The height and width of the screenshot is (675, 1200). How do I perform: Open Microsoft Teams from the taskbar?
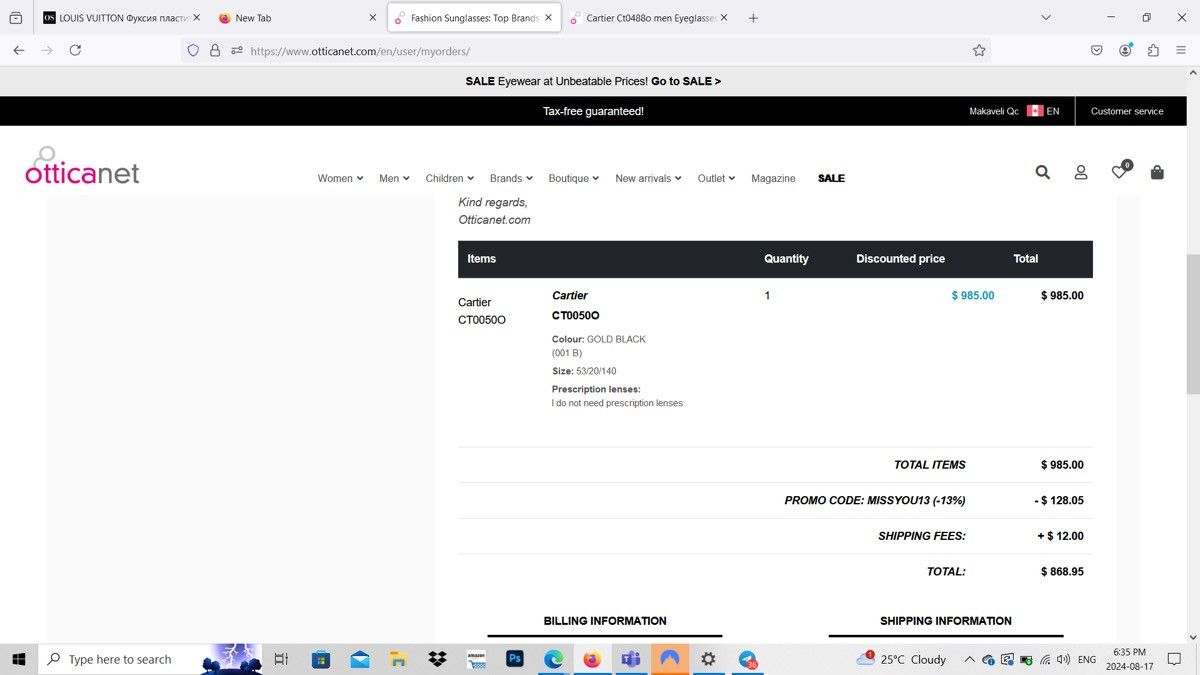click(631, 659)
